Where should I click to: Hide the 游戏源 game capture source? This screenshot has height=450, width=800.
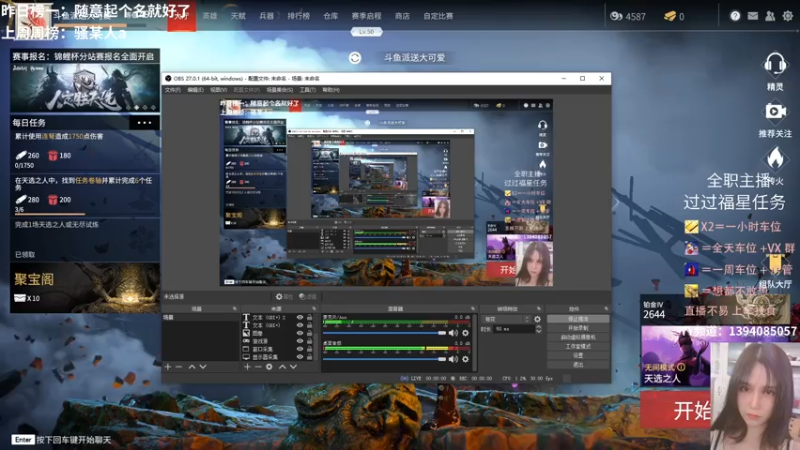pos(300,341)
